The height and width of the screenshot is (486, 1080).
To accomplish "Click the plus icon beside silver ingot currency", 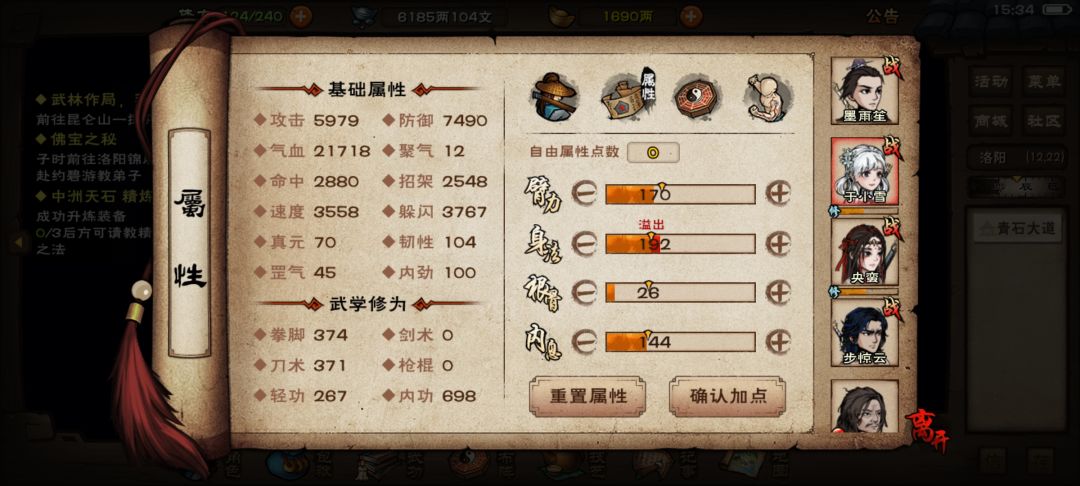I will tap(691, 16).
